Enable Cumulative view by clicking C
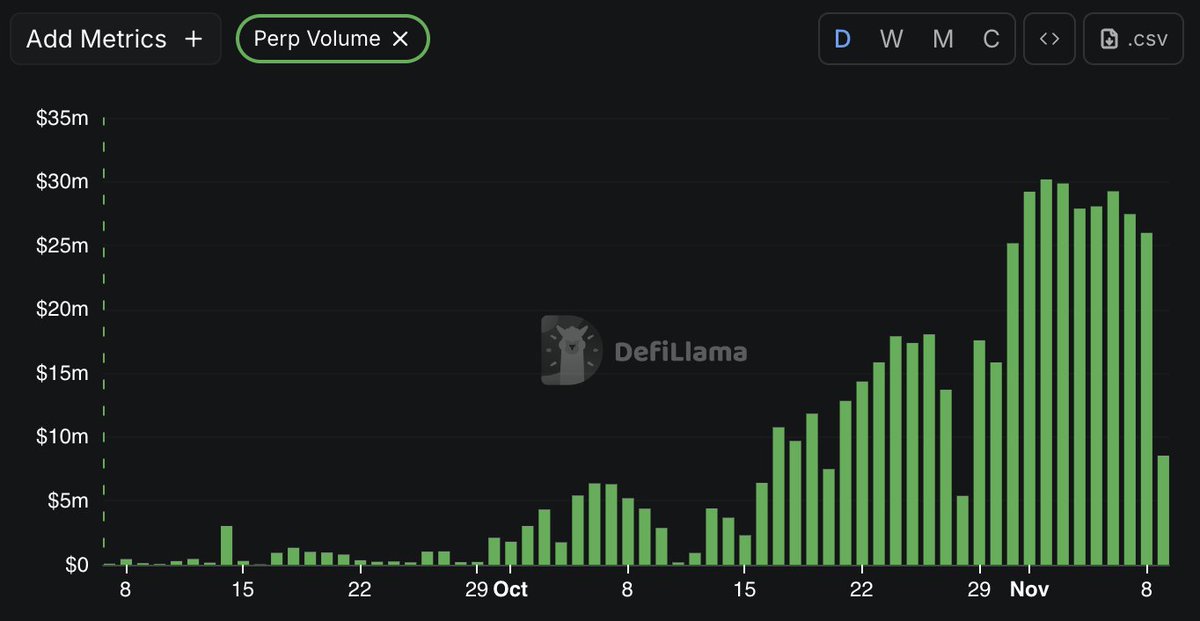Screen dimensions: 1200x621 pyautogui.click(x=991, y=38)
